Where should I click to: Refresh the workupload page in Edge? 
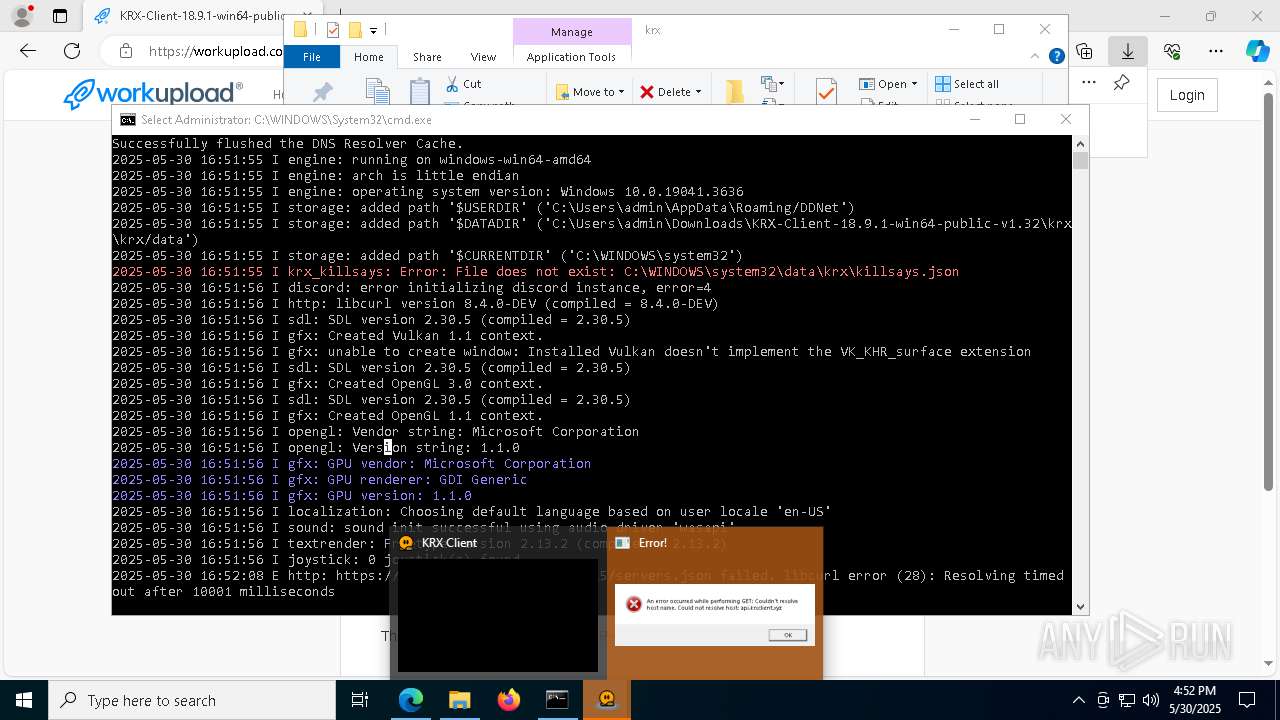72,51
